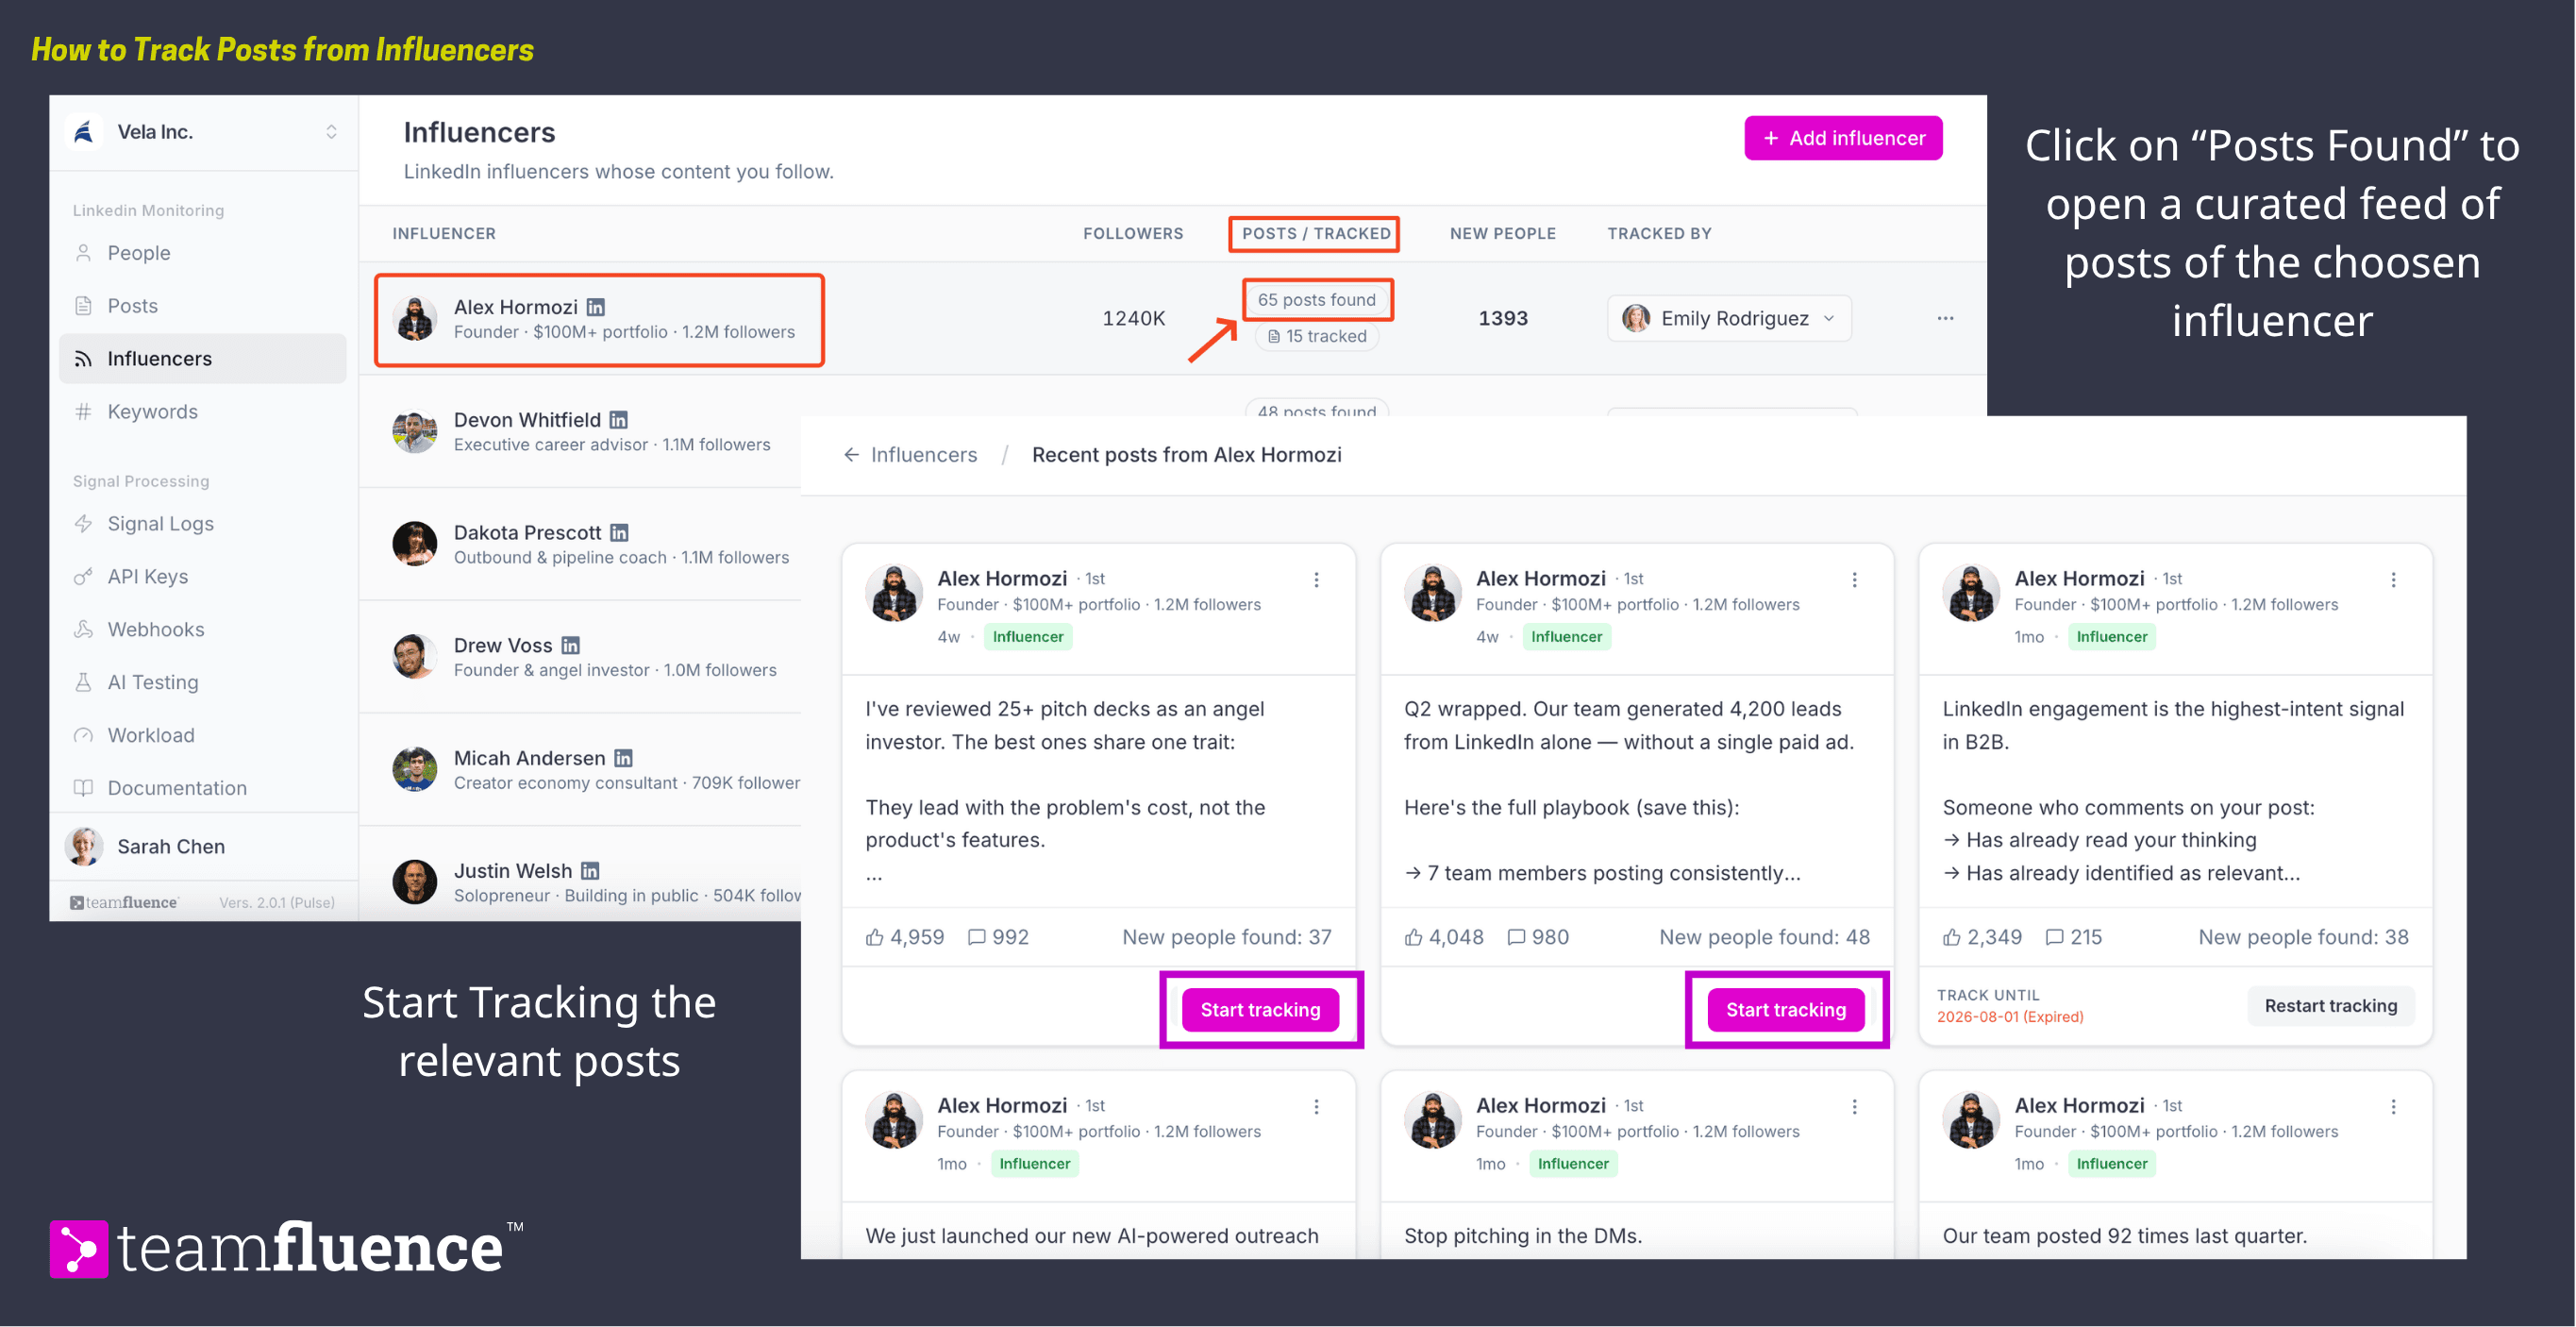Open the three-dot menu on the Alex Hormozi table row
The width and height of the screenshot is (2576, 1327).
click(1945, 318)
